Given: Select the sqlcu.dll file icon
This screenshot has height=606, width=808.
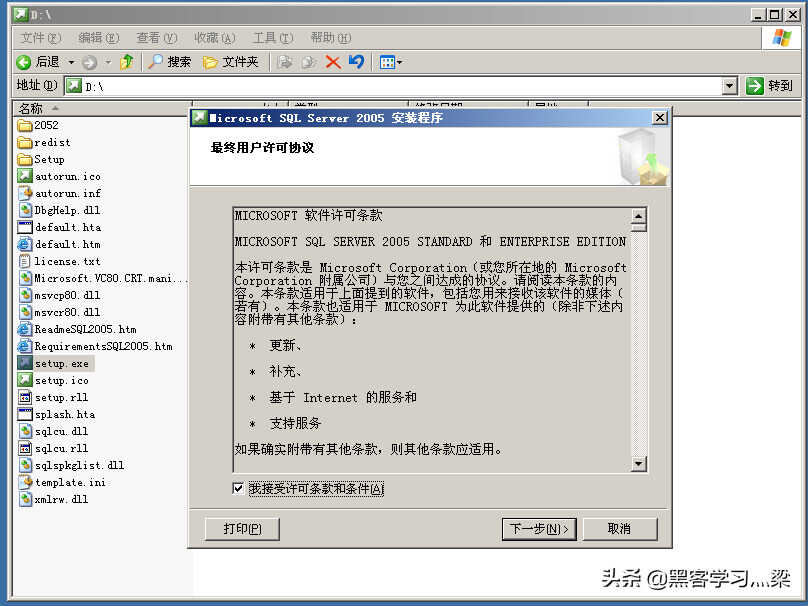Looking at the screenshot, I should (x=25, y=431).
